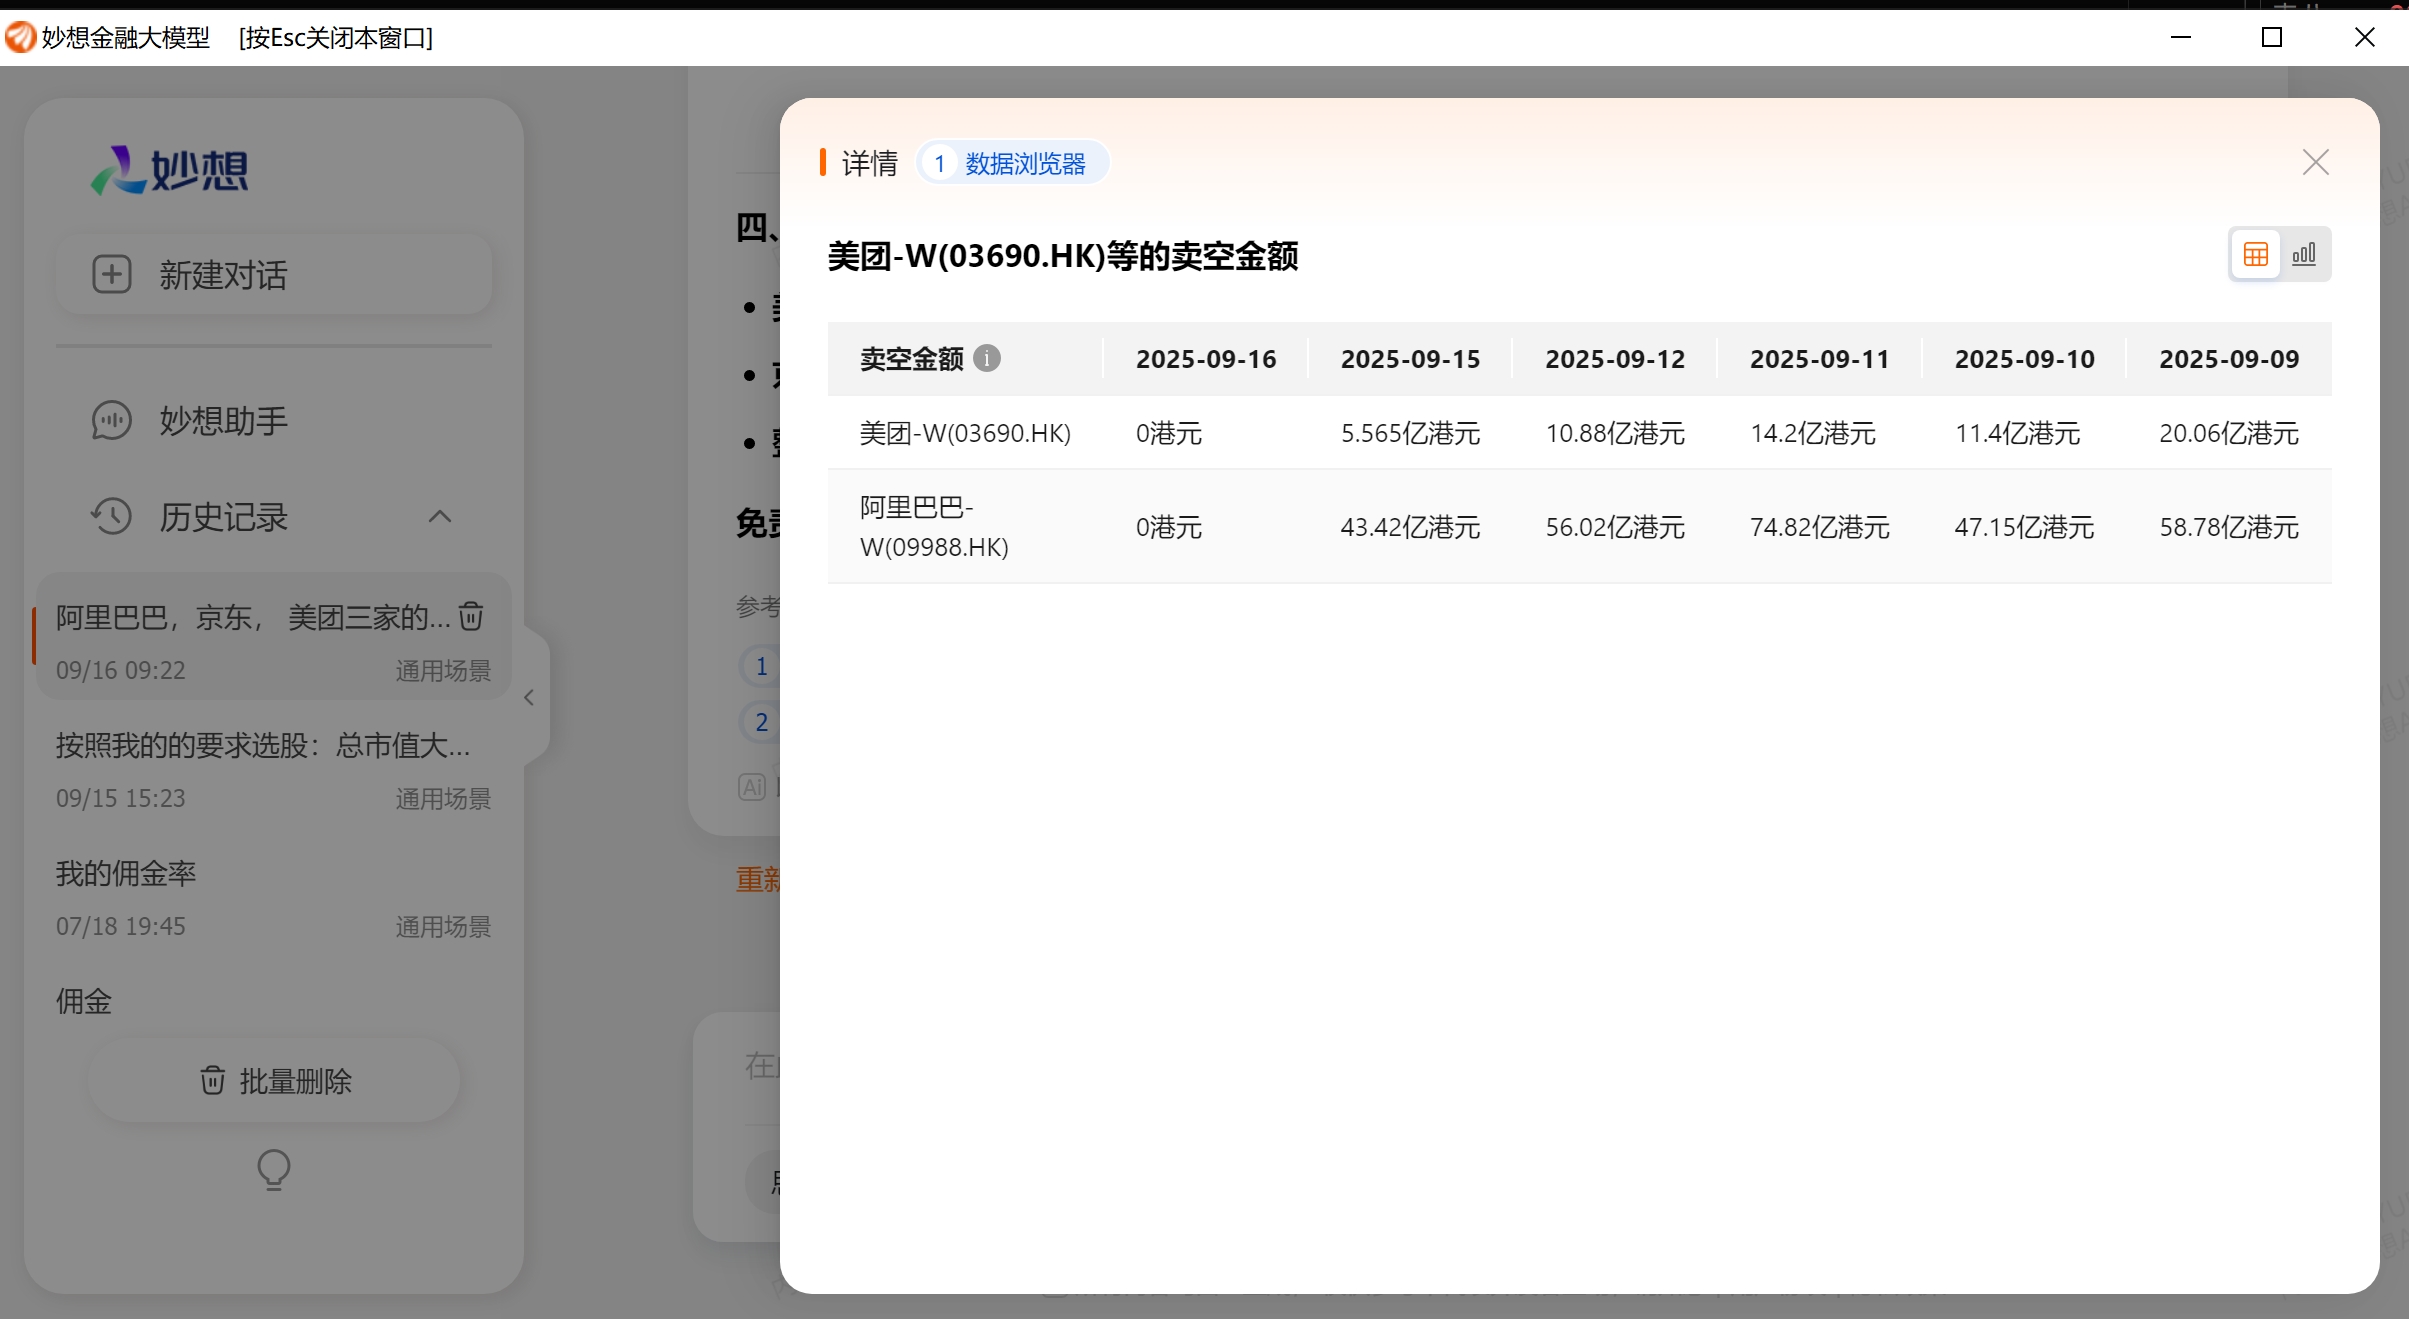Click the 2025-09-10 column header
The height and width of the screenshot is (1319, 2409).
tap(2025, 359)
